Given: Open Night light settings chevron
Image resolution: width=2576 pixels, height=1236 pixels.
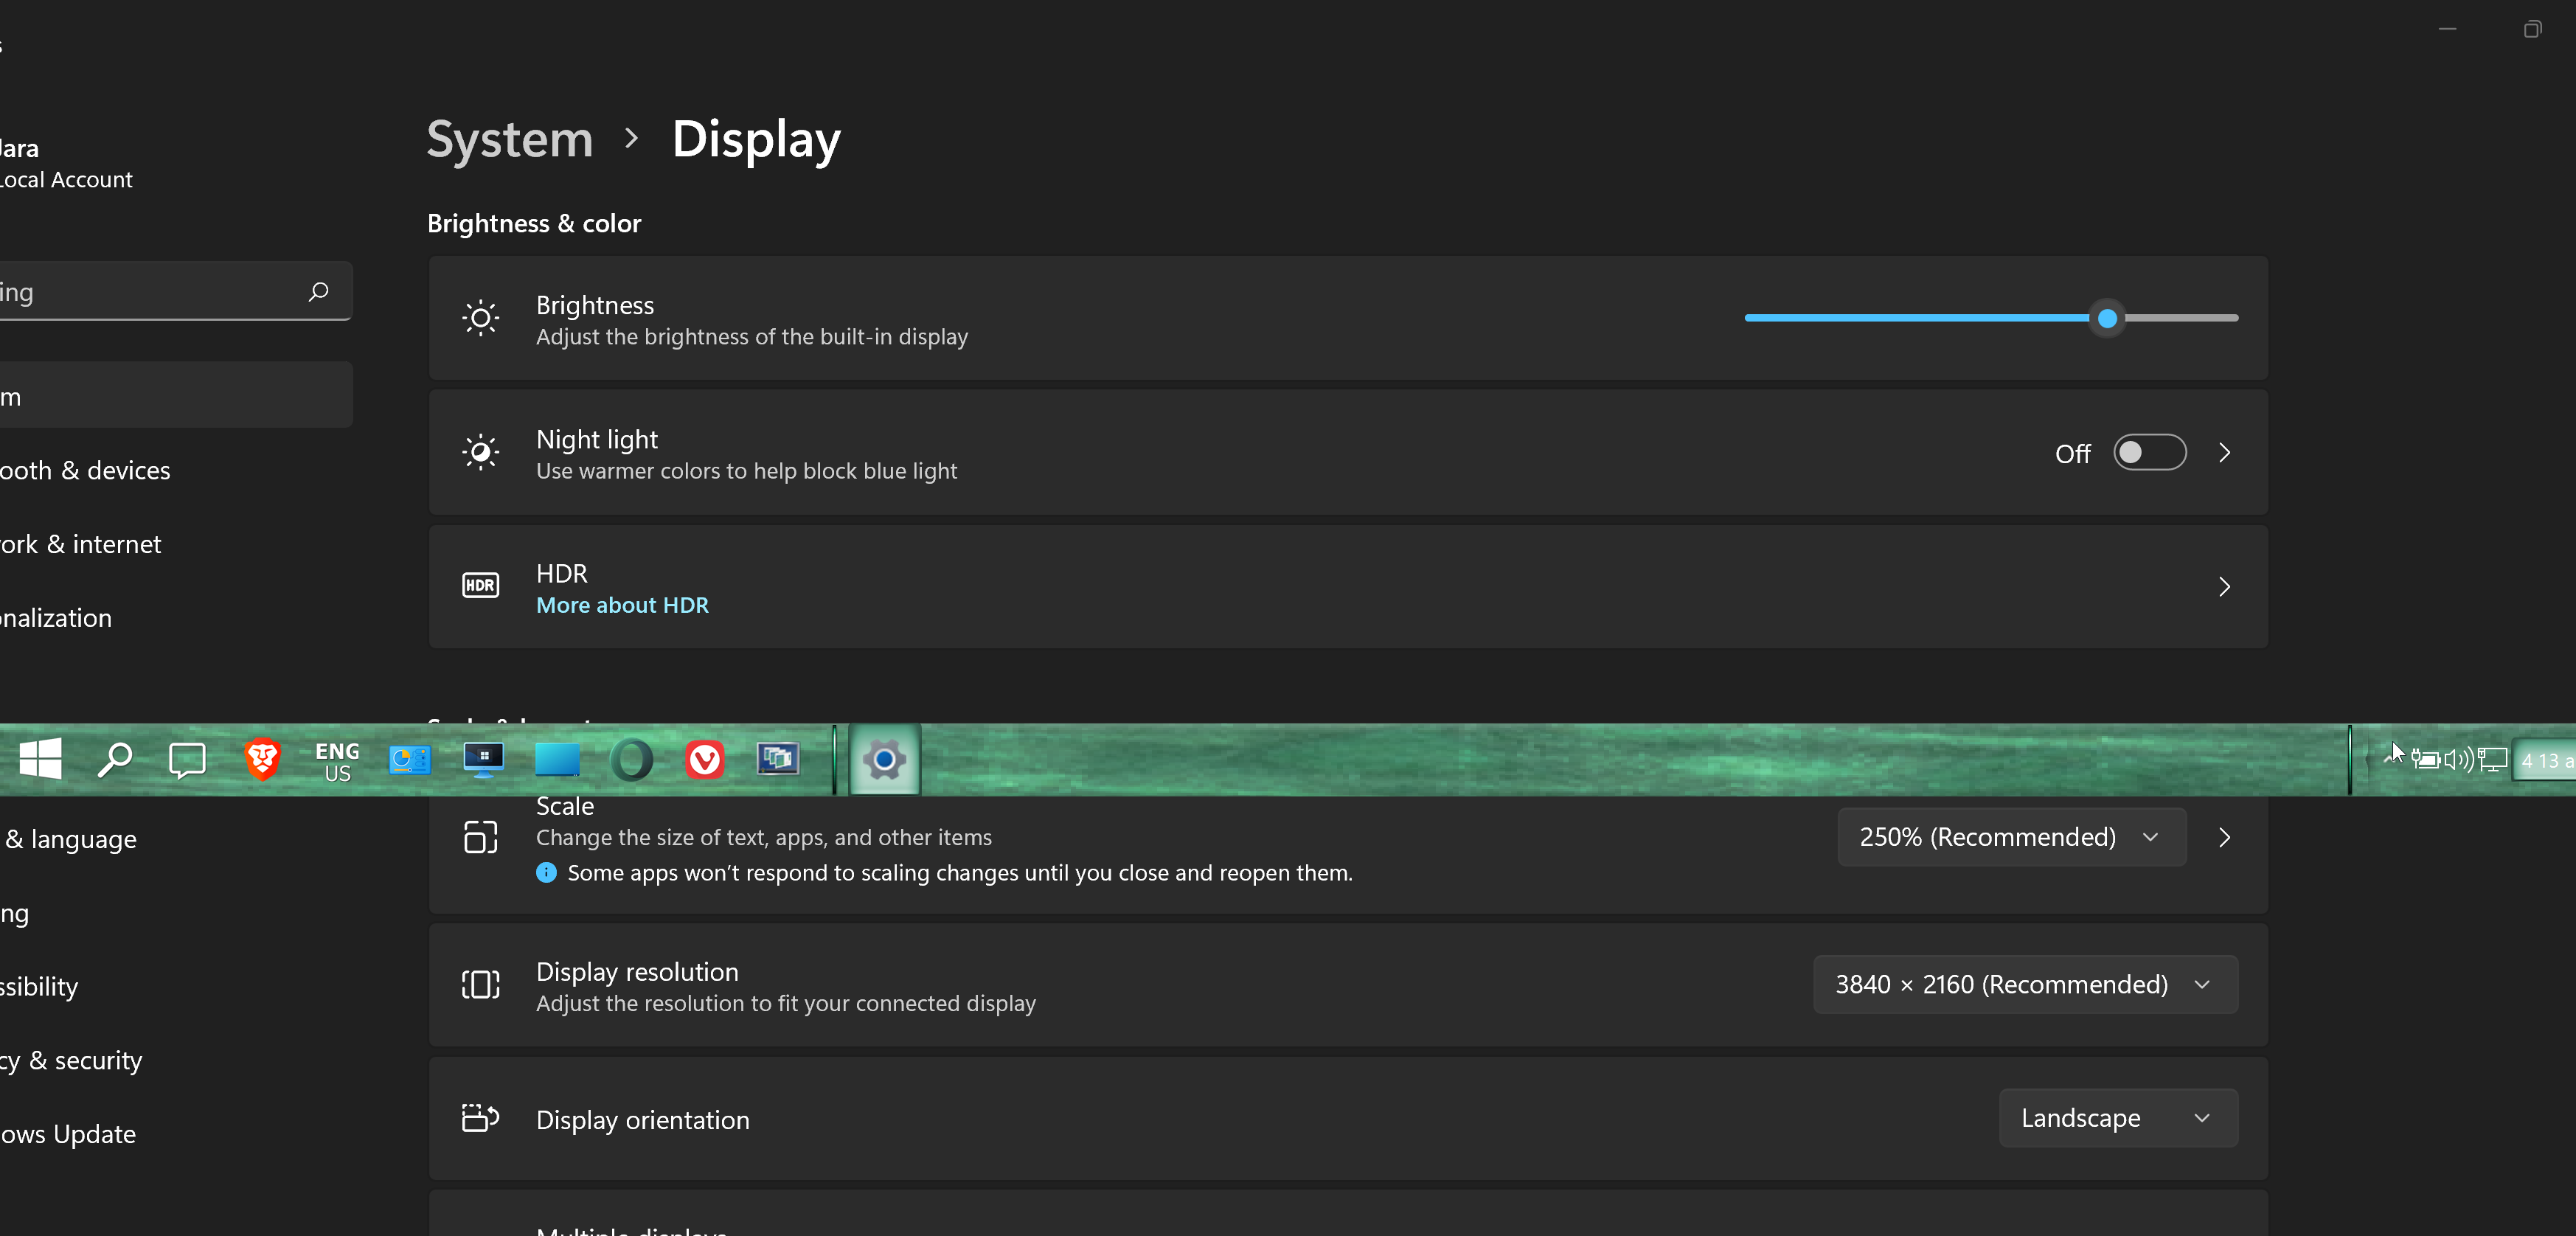Looking at the screenshot, I should click(x=2224, y=453).
